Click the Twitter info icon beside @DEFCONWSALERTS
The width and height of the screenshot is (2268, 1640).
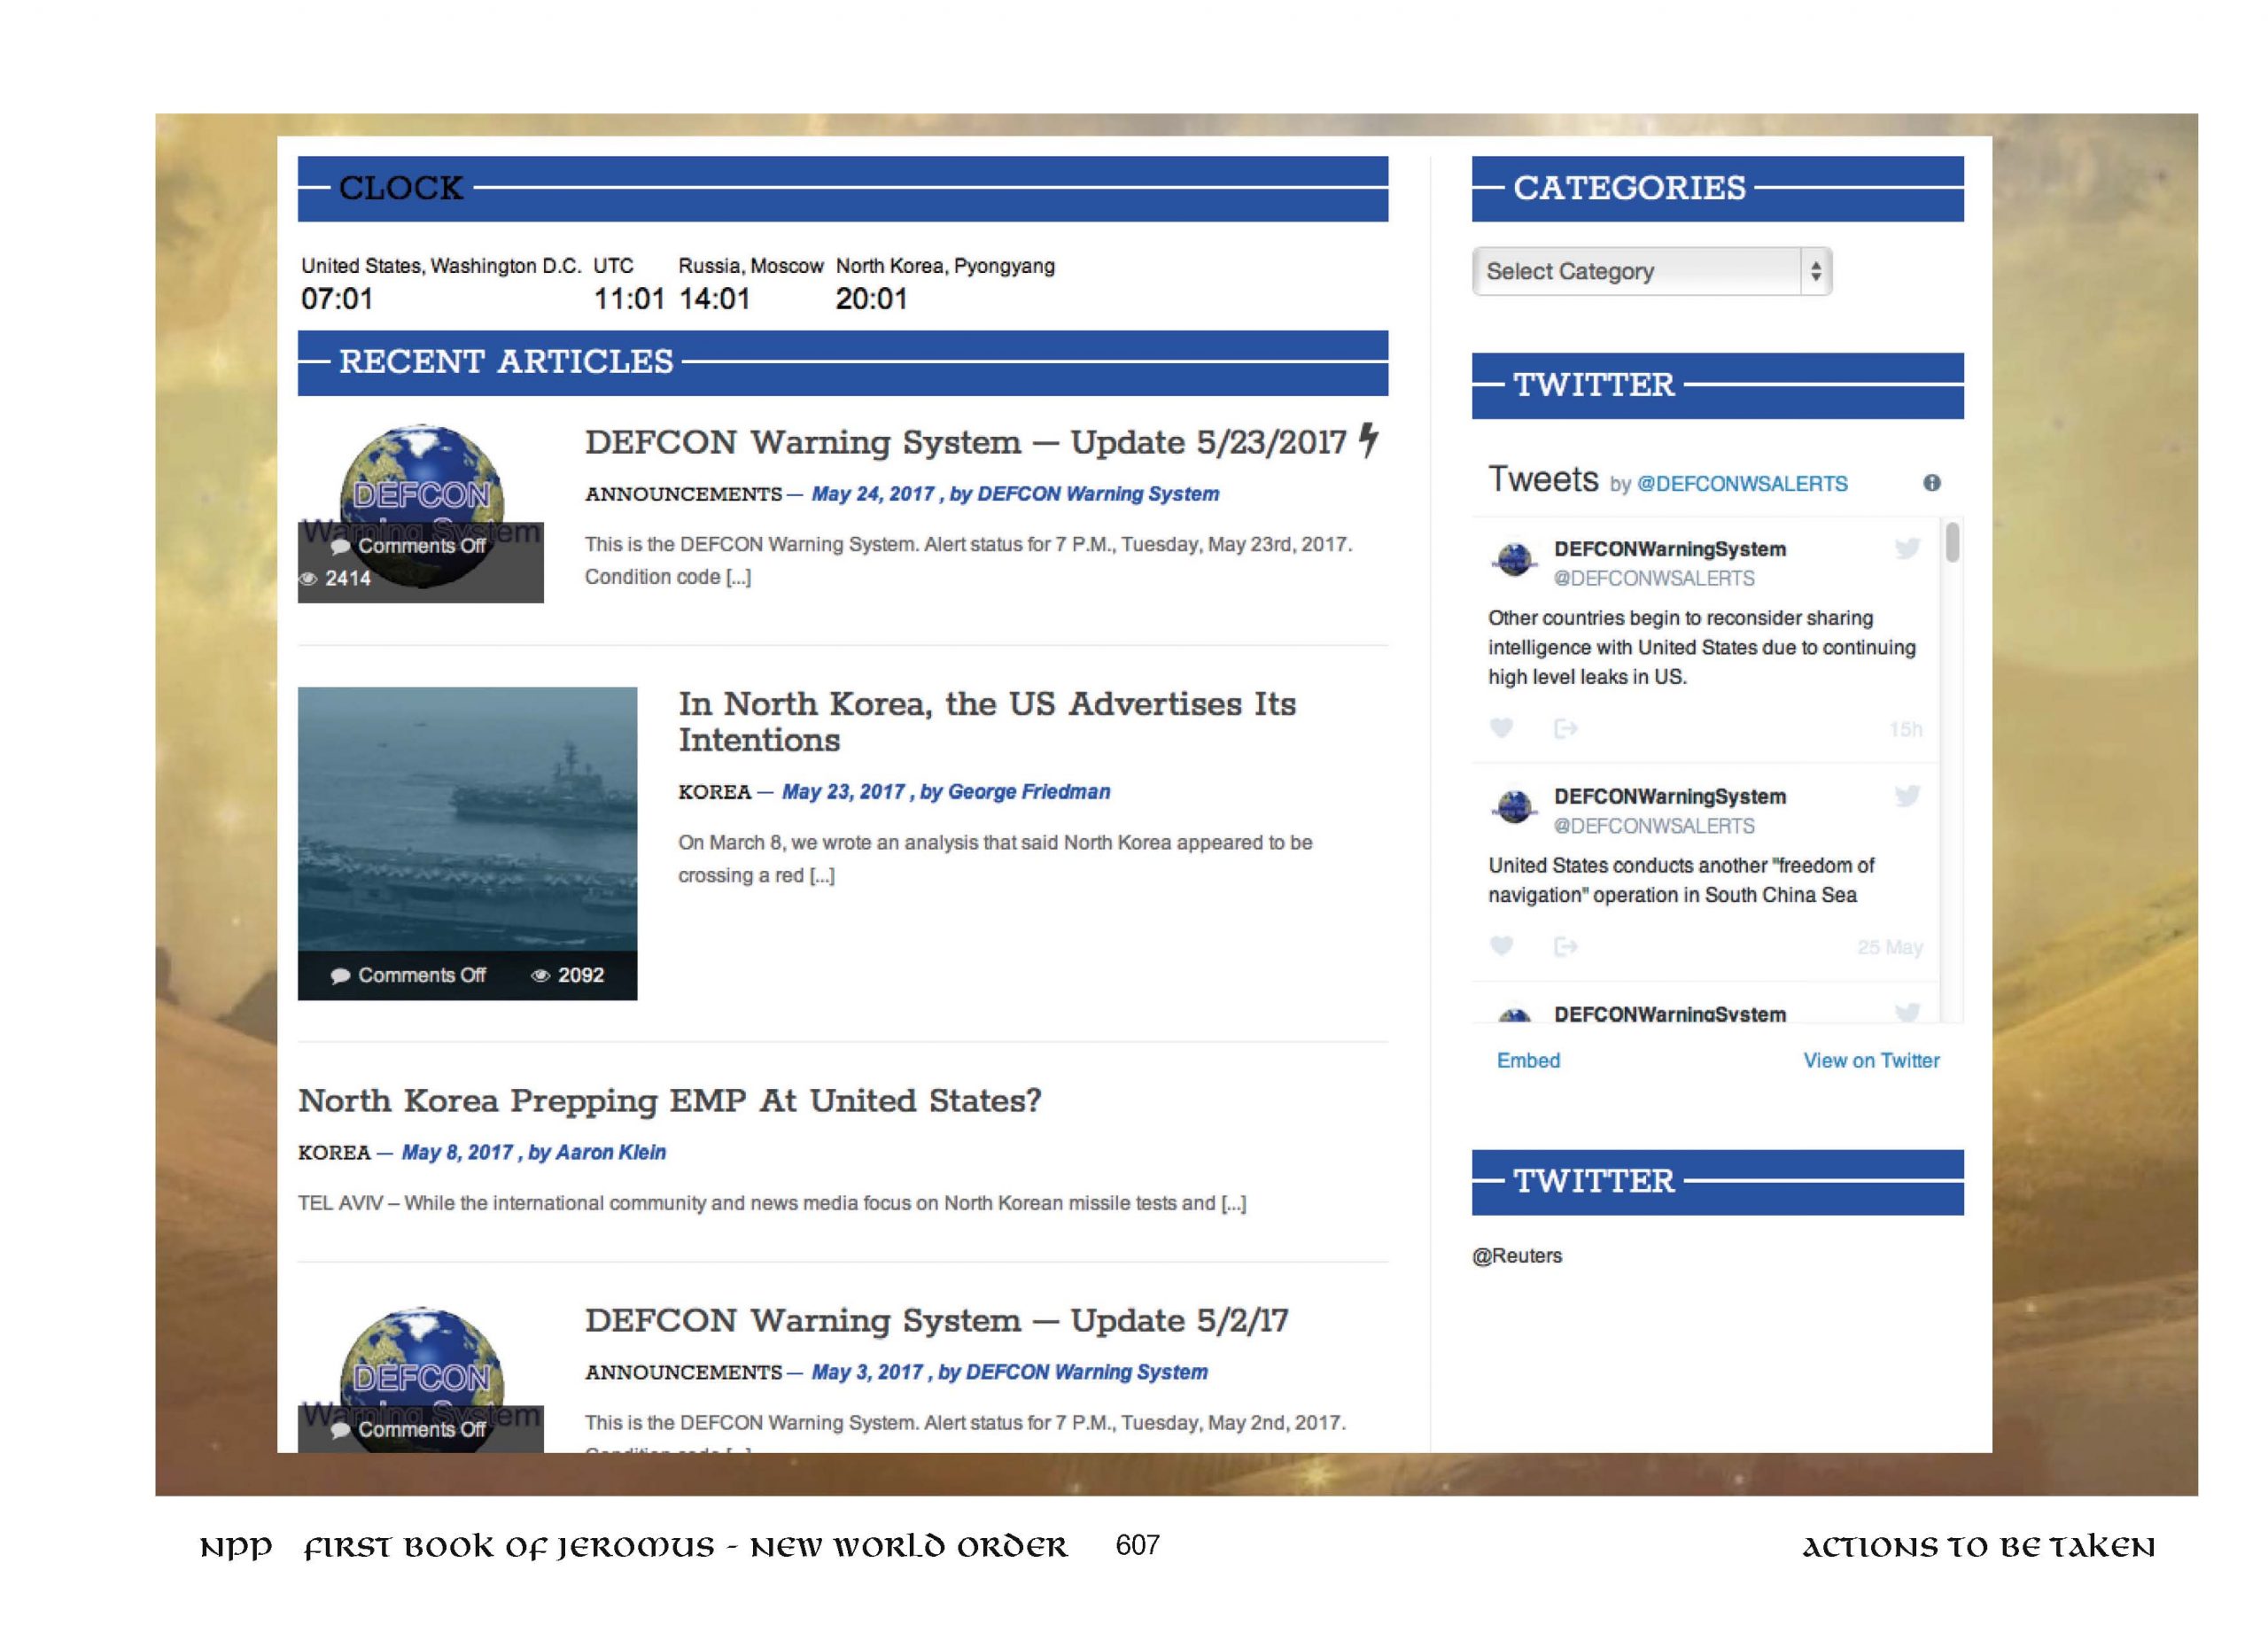point(1931,483)
